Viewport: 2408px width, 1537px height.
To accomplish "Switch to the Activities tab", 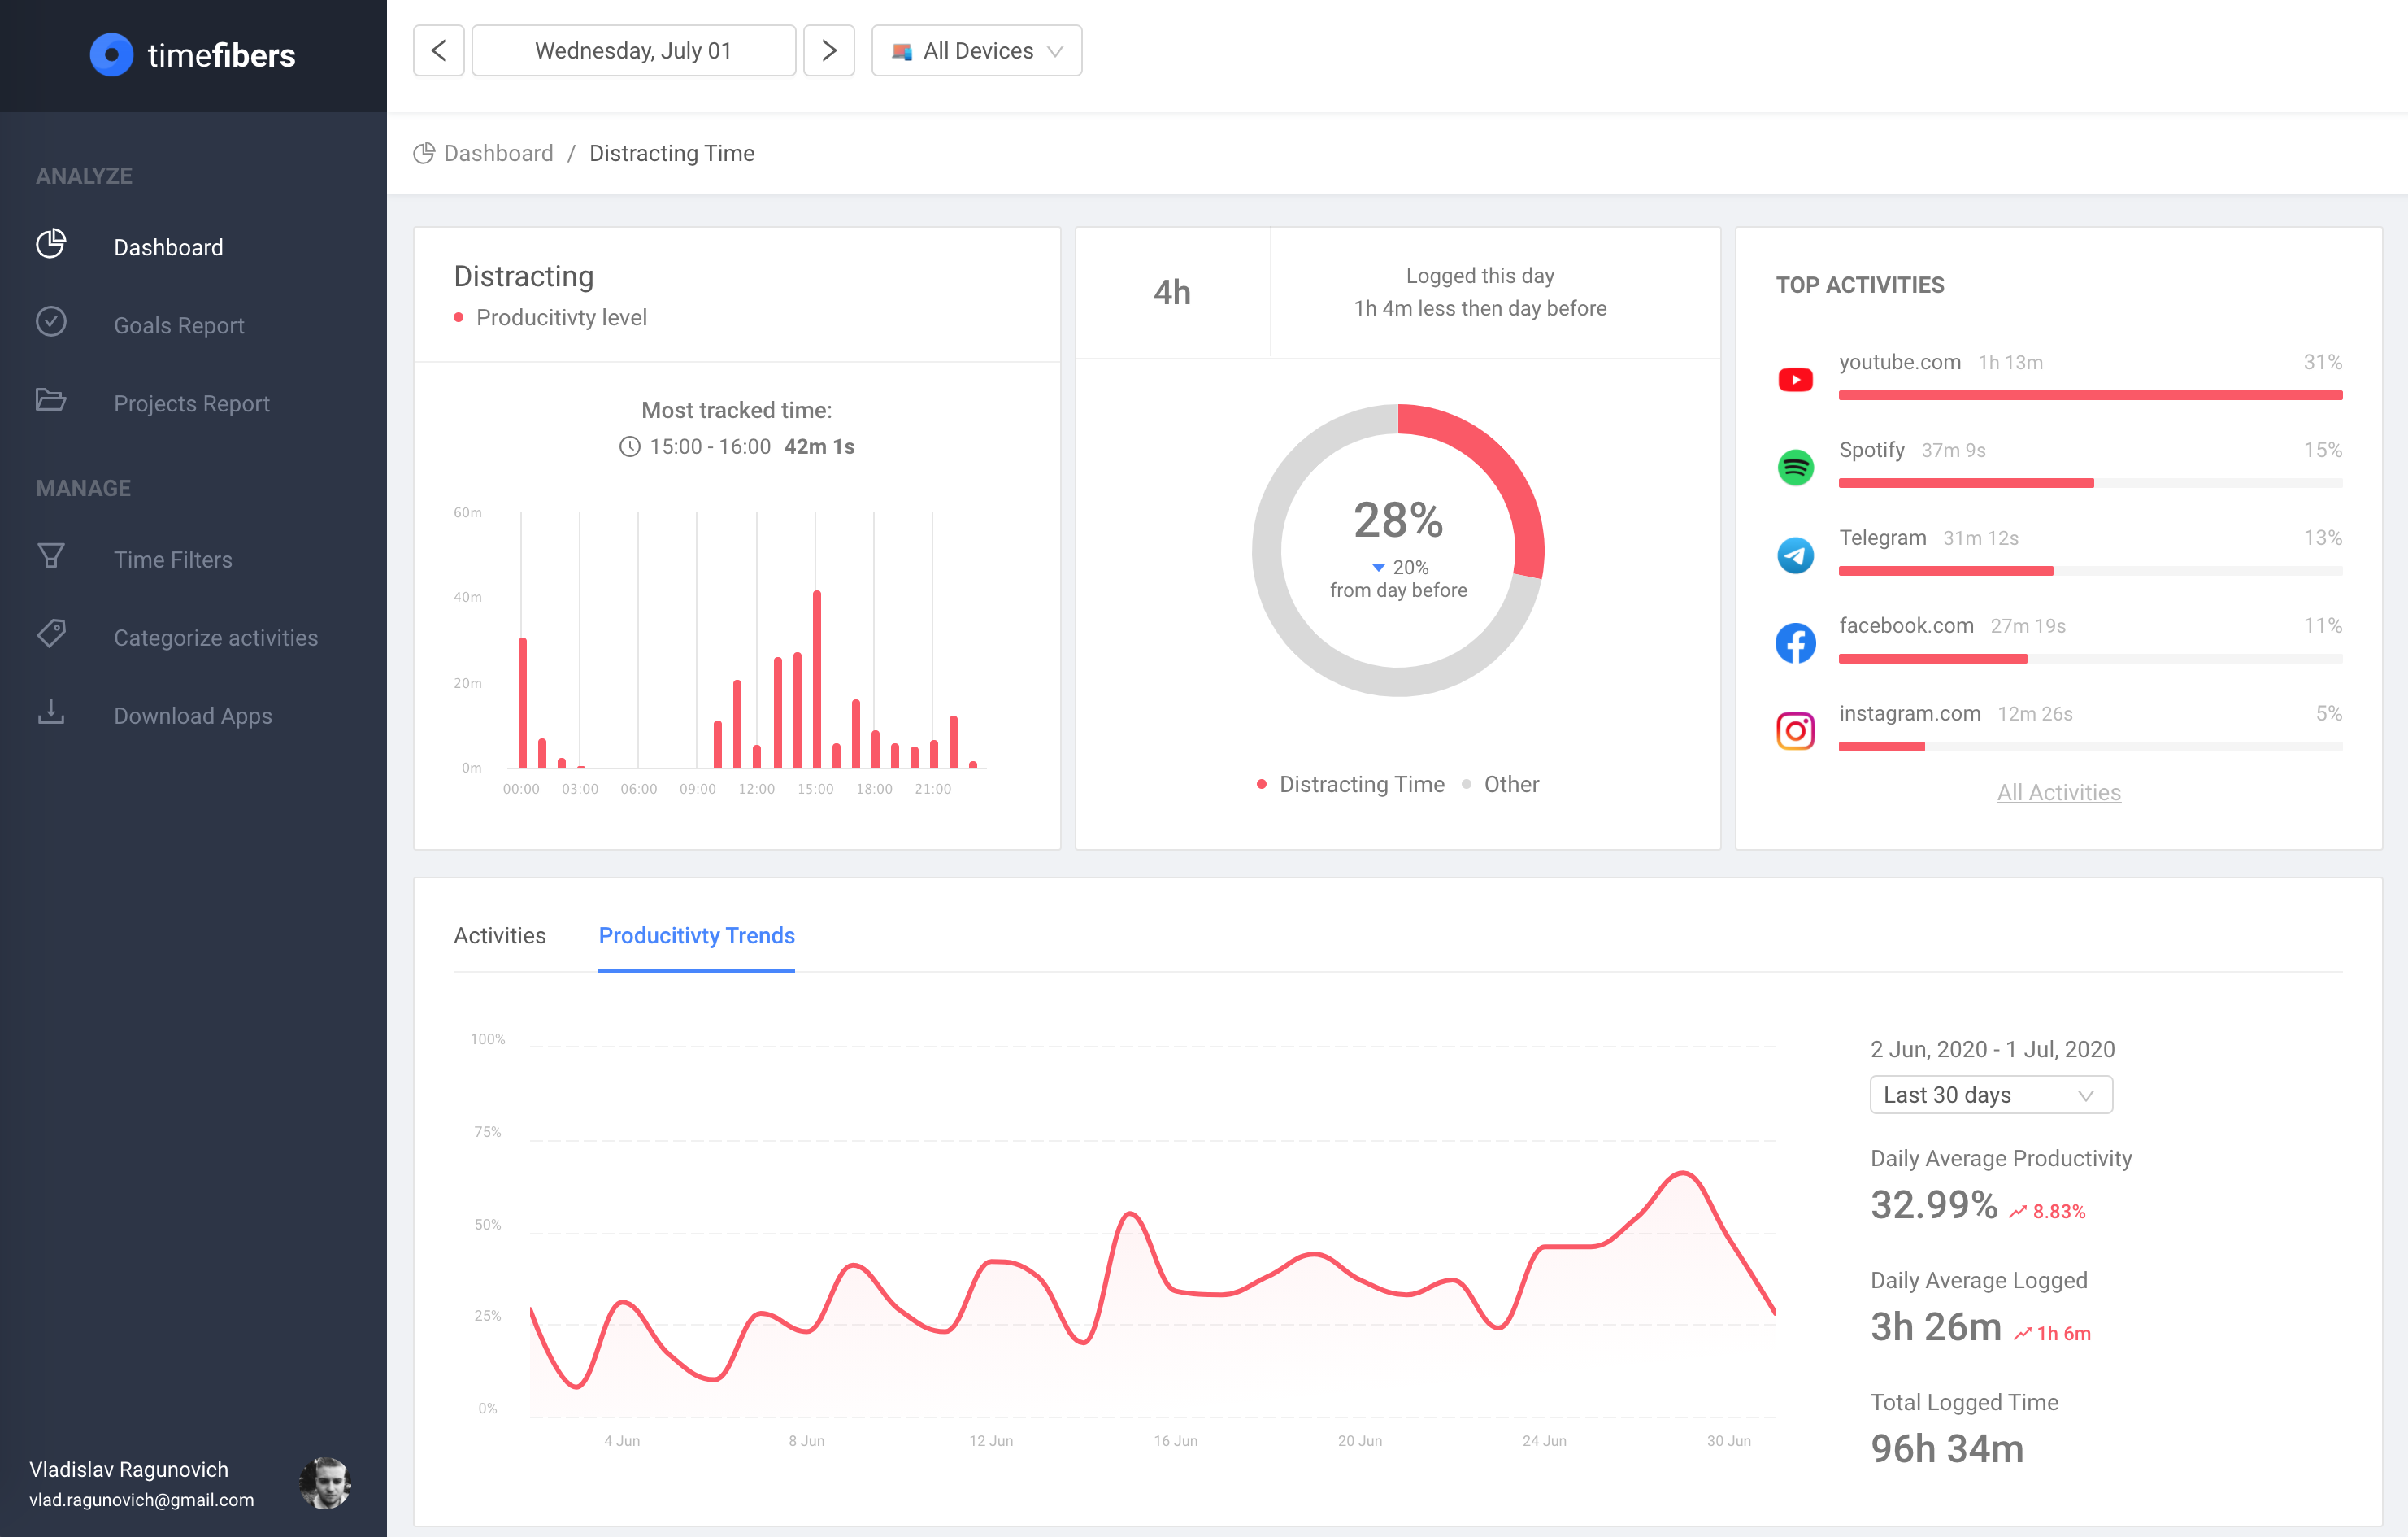I will click(499, 936).
